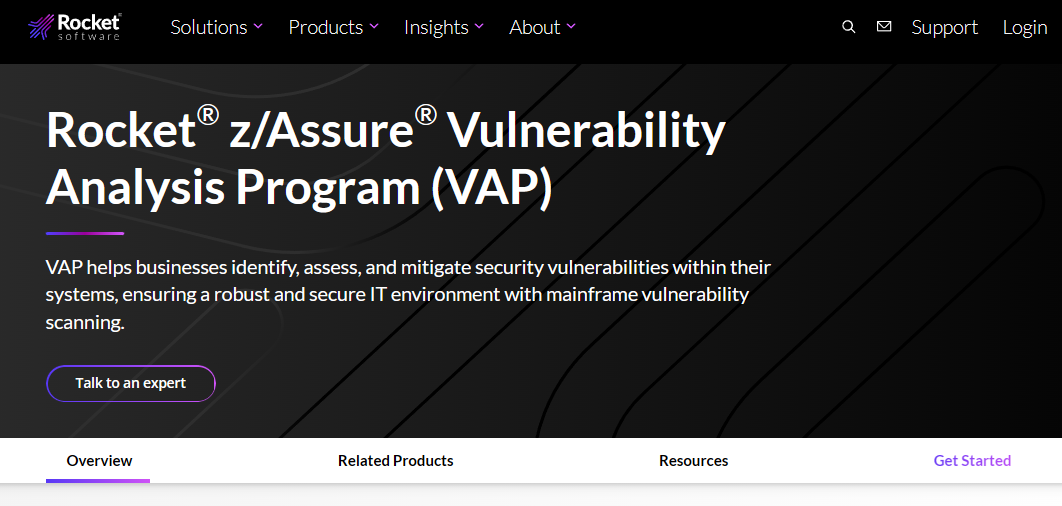Go to the Support link
The width and height of the screenshot is (1062, 506).
pyautogui.click(x=944, y=27)
